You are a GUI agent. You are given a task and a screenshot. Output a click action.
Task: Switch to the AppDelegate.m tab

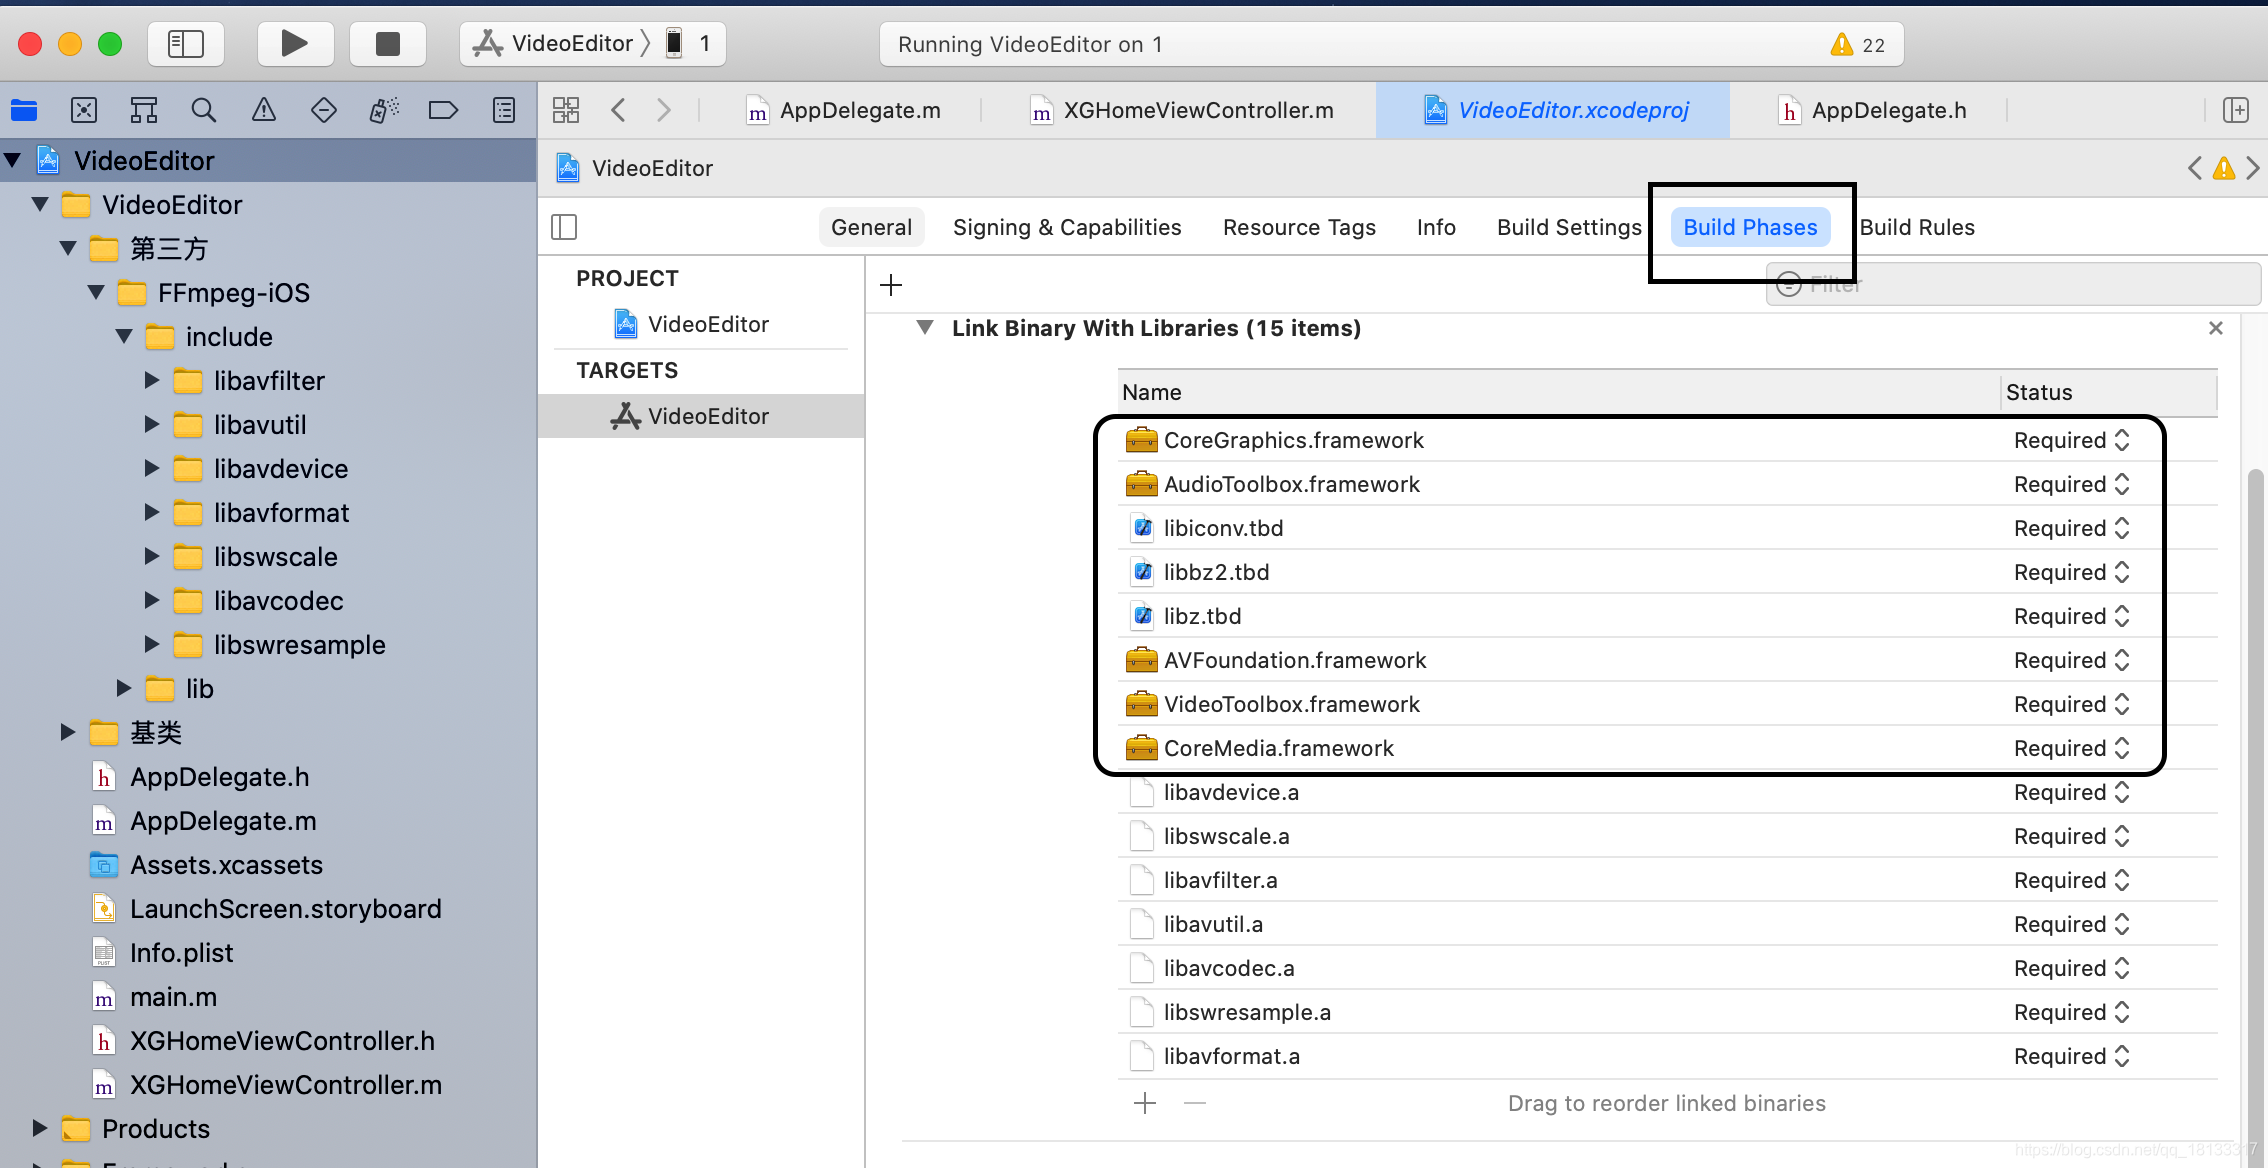pos(845,110)
